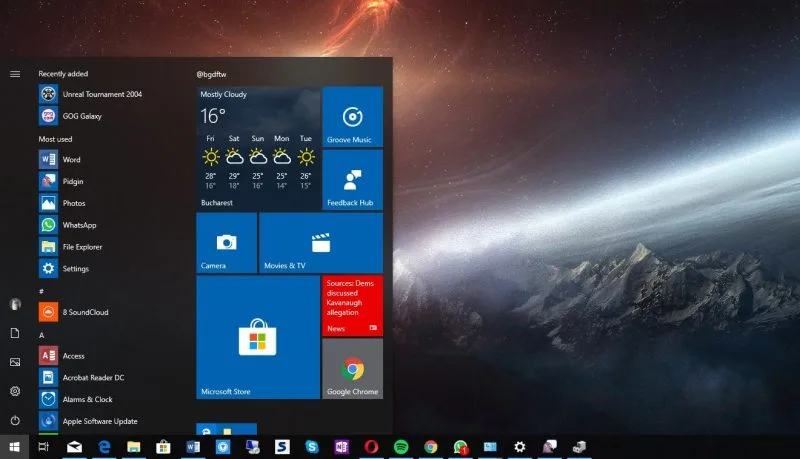The width and height of the screenshot is (800, 459).
Task: Expand the Start menu hamburger navigation
Action: point(15,73)
